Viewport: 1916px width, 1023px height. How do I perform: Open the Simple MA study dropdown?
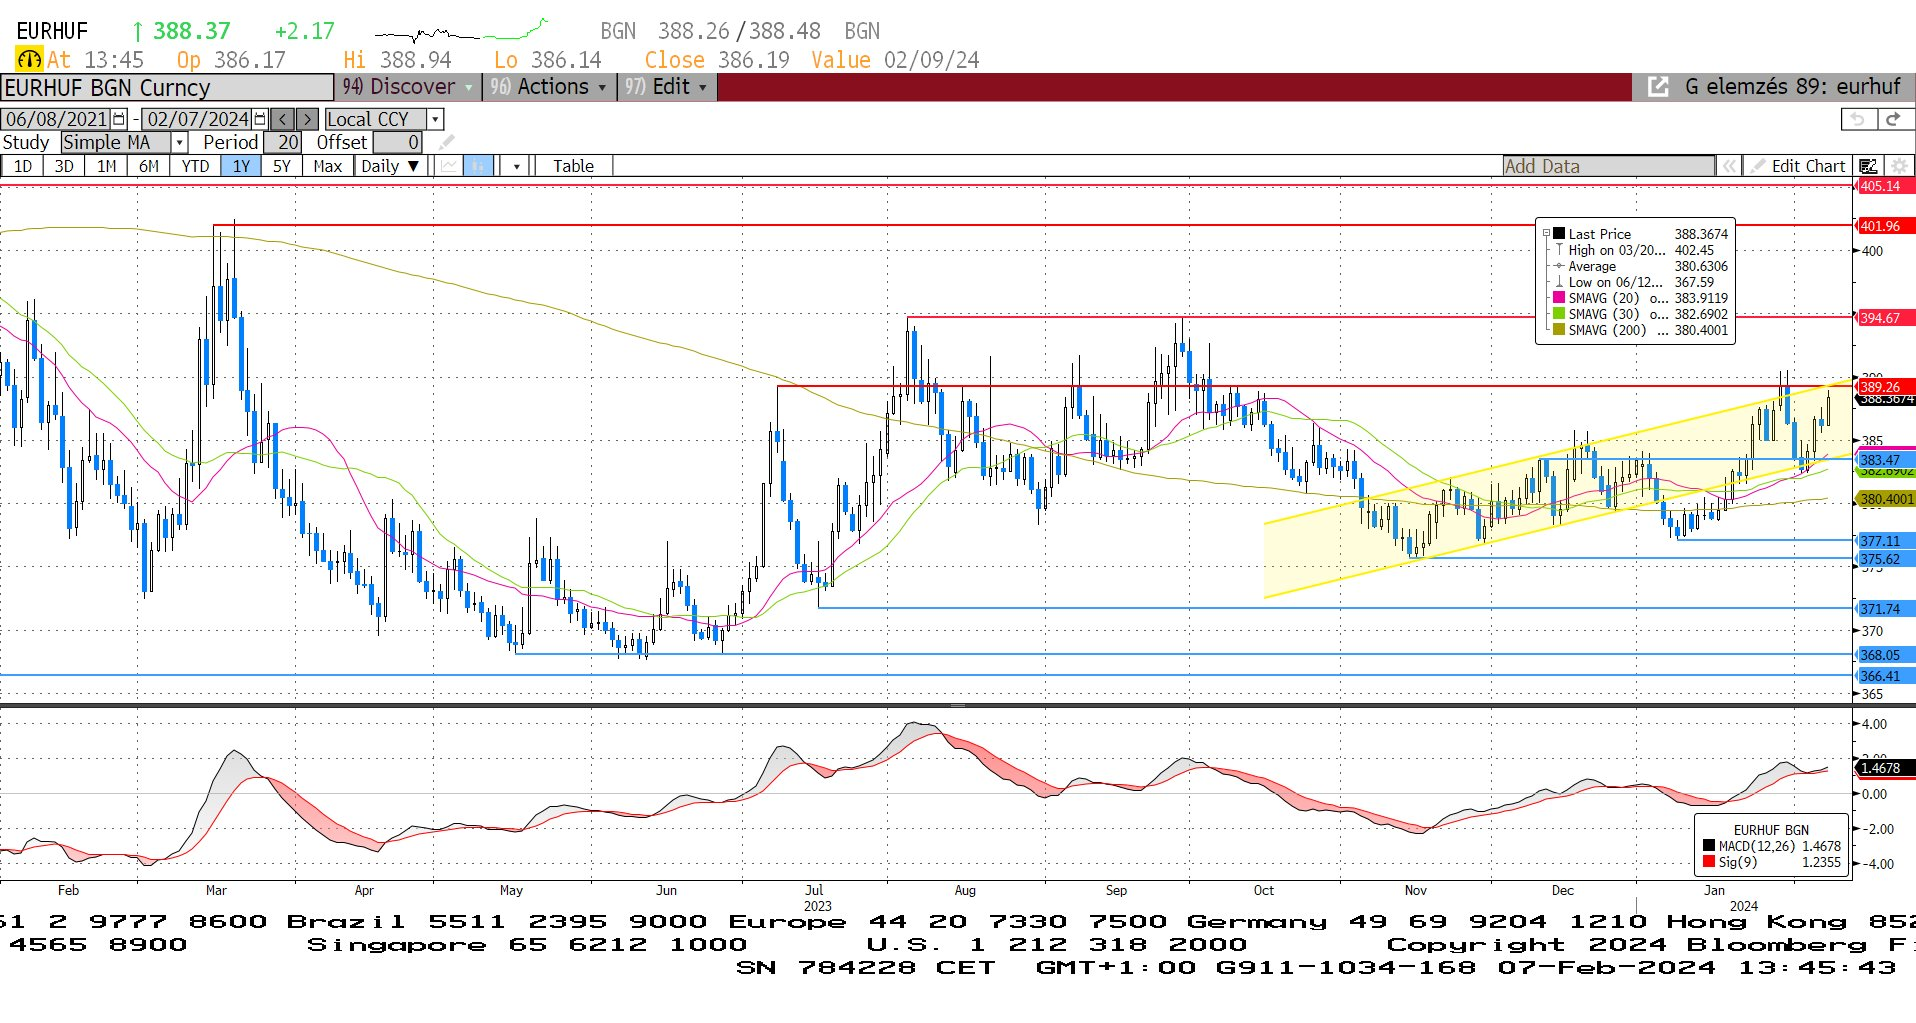click(180, 142)
